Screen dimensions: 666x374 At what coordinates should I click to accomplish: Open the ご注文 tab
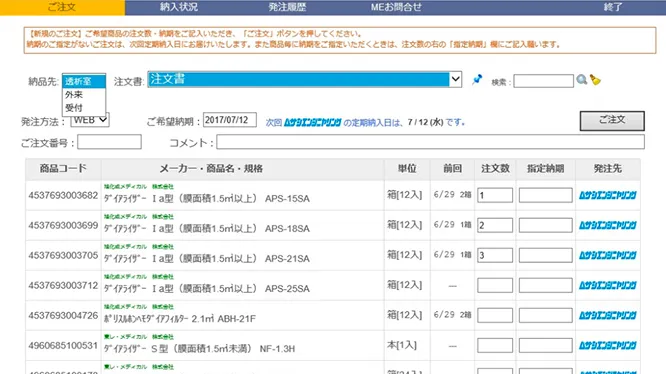pos(62,7)
